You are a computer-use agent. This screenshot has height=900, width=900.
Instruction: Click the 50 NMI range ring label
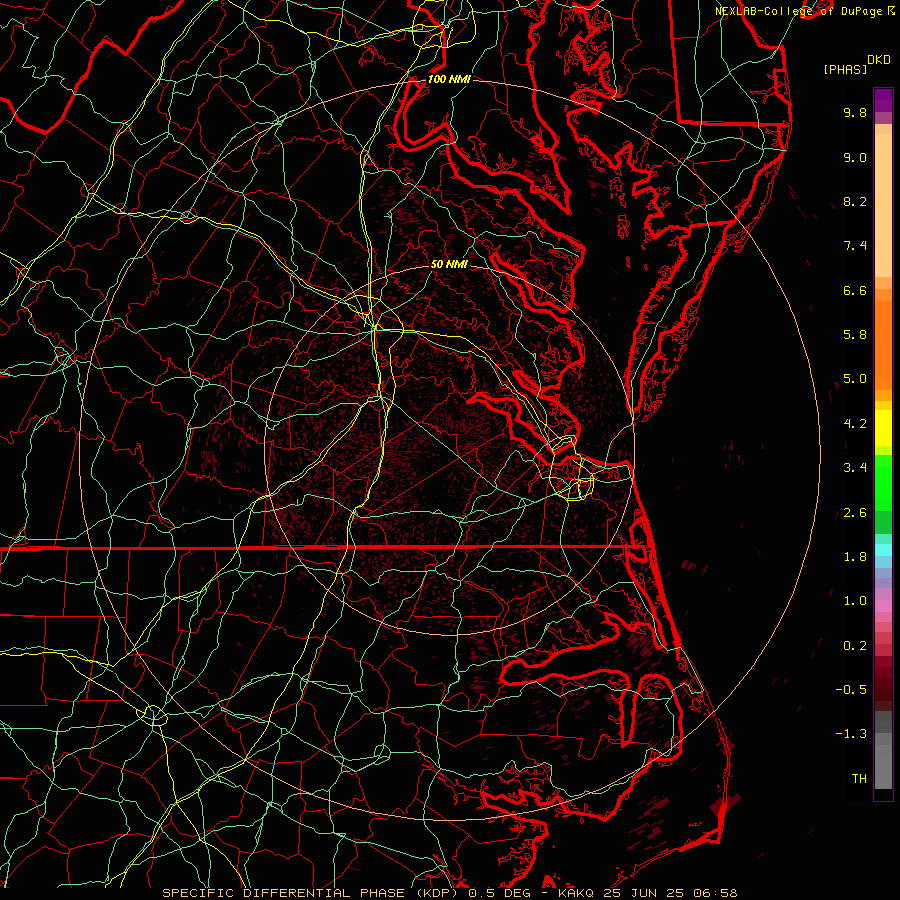(449, 264)
